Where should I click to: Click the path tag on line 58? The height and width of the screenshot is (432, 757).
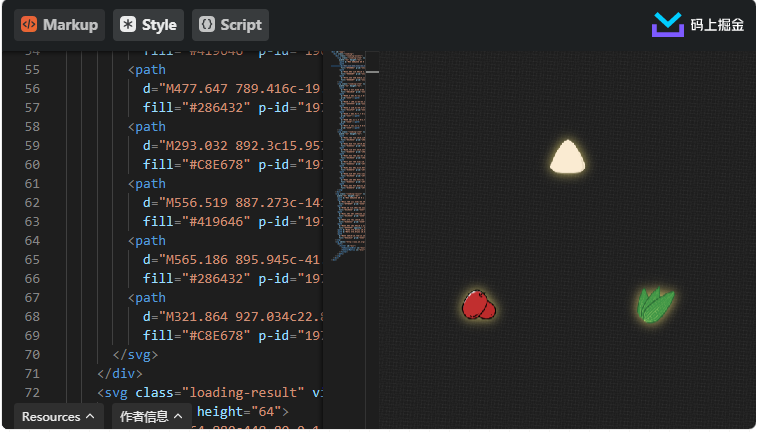[147, 127]
